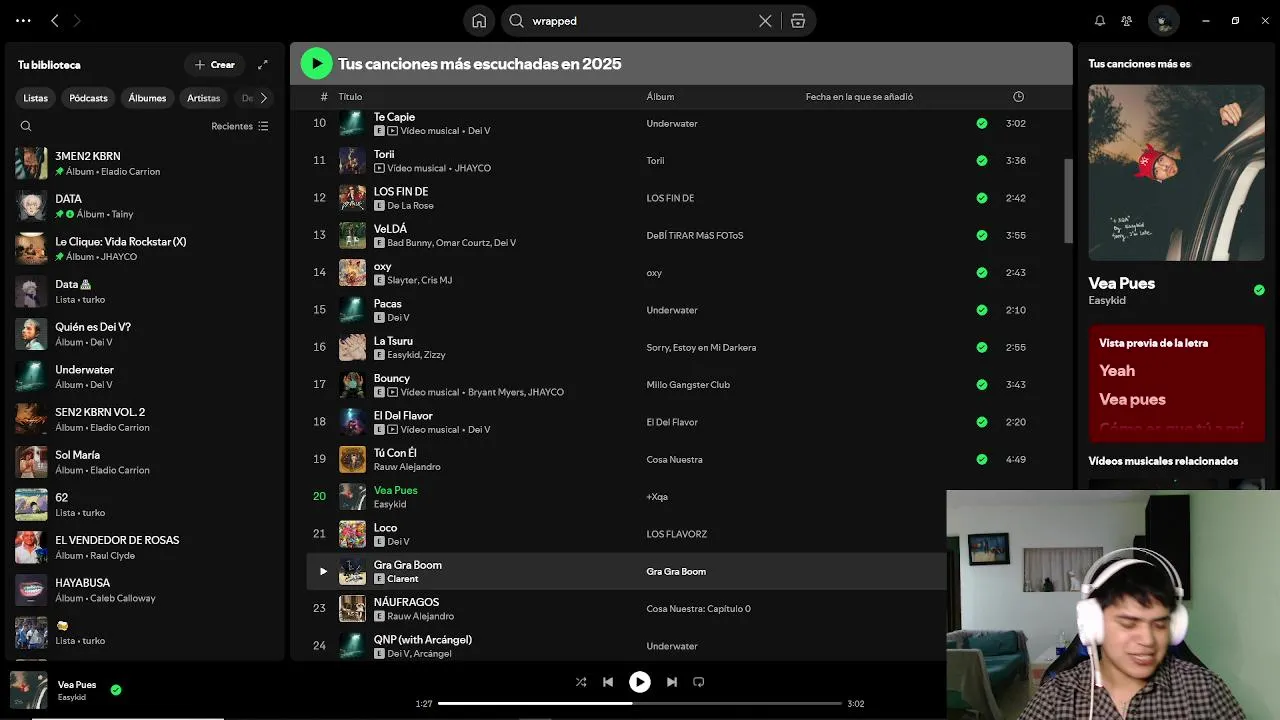
Task: Sort by duration clock icon
Action: coord(1018,97)
